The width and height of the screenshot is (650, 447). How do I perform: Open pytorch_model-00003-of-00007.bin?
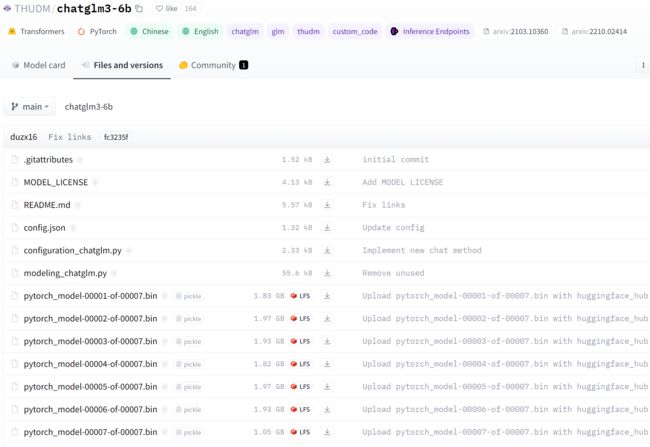tap(90, 341)
